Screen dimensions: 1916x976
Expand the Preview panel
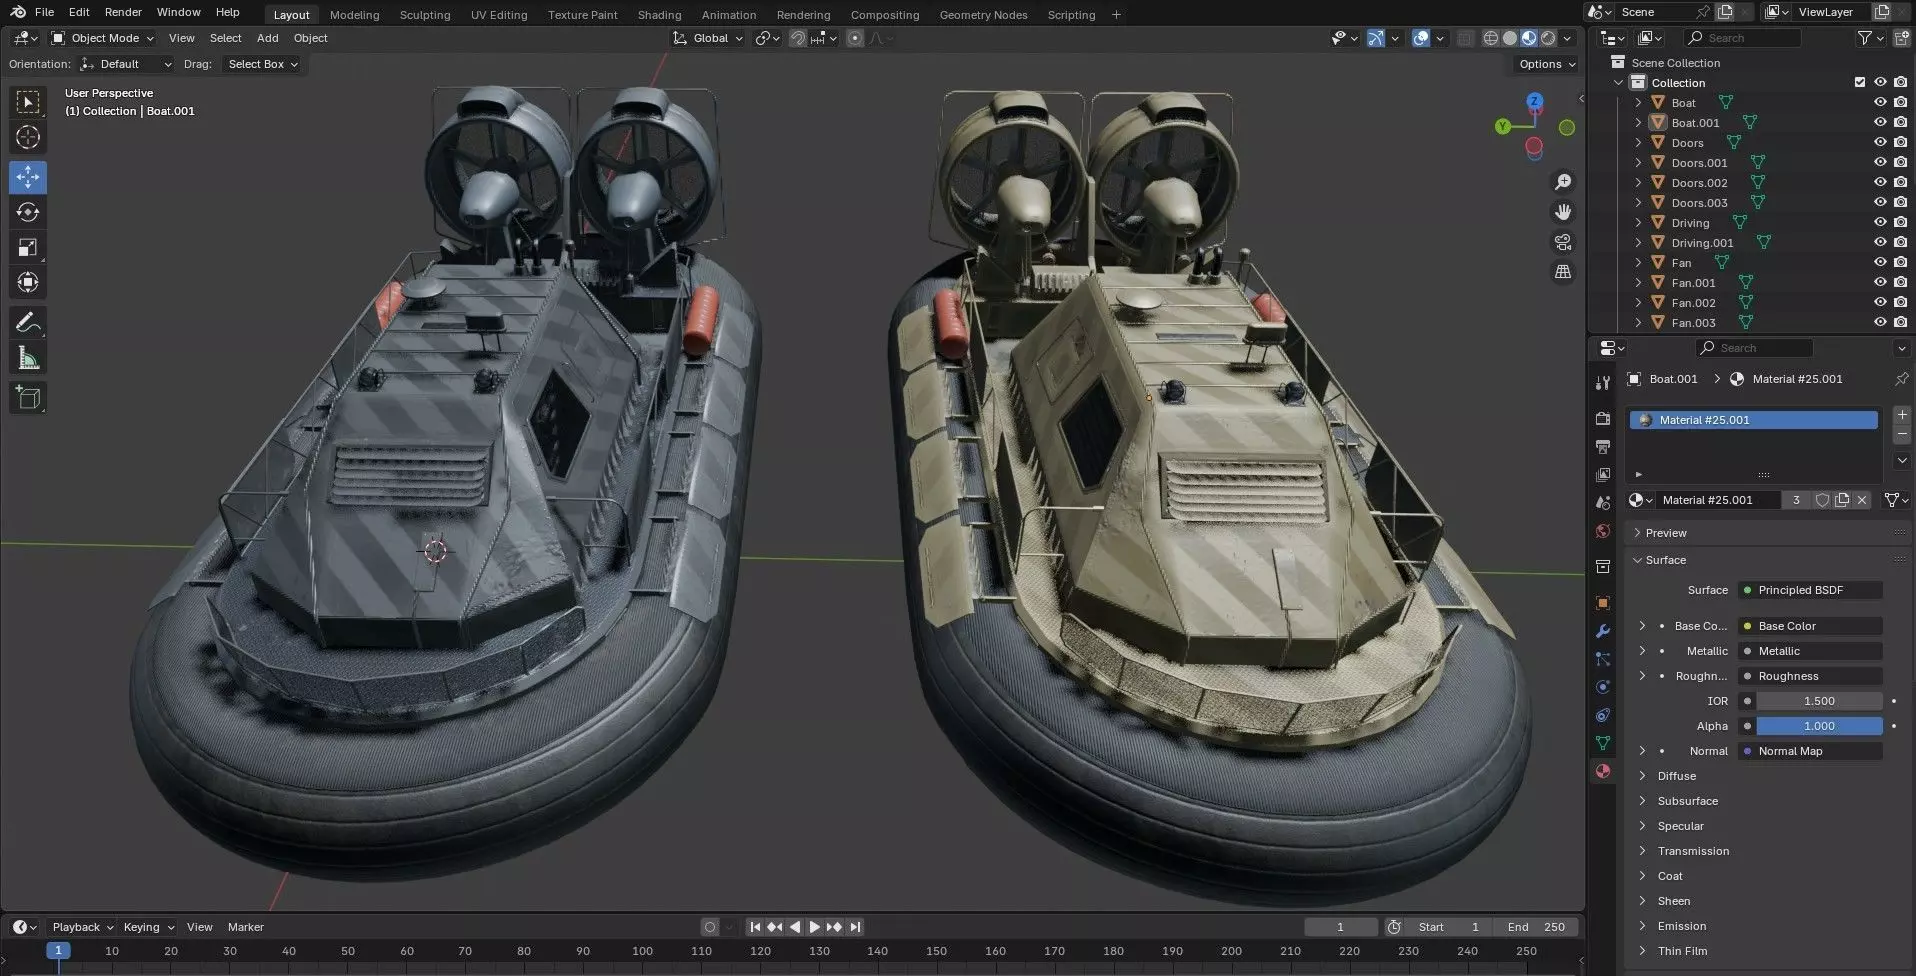tap(1665, 533)
